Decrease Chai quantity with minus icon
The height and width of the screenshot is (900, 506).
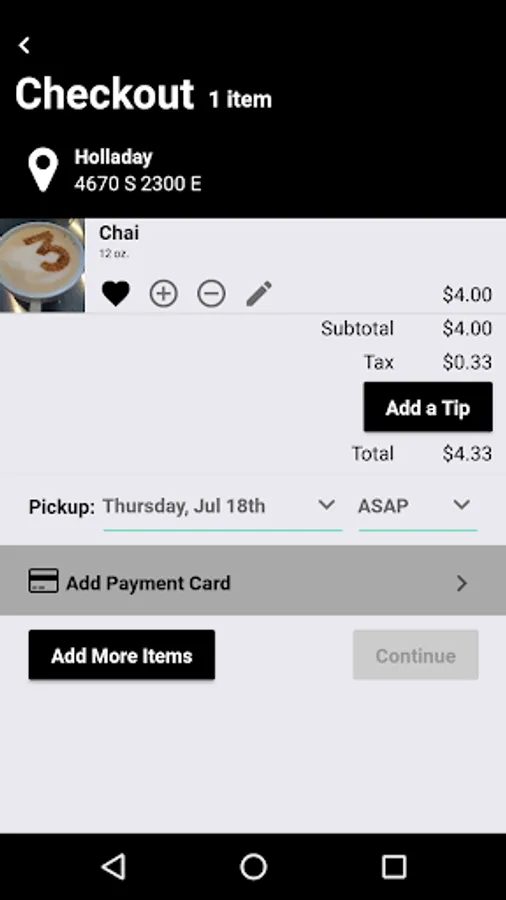[x=211, y=294]
